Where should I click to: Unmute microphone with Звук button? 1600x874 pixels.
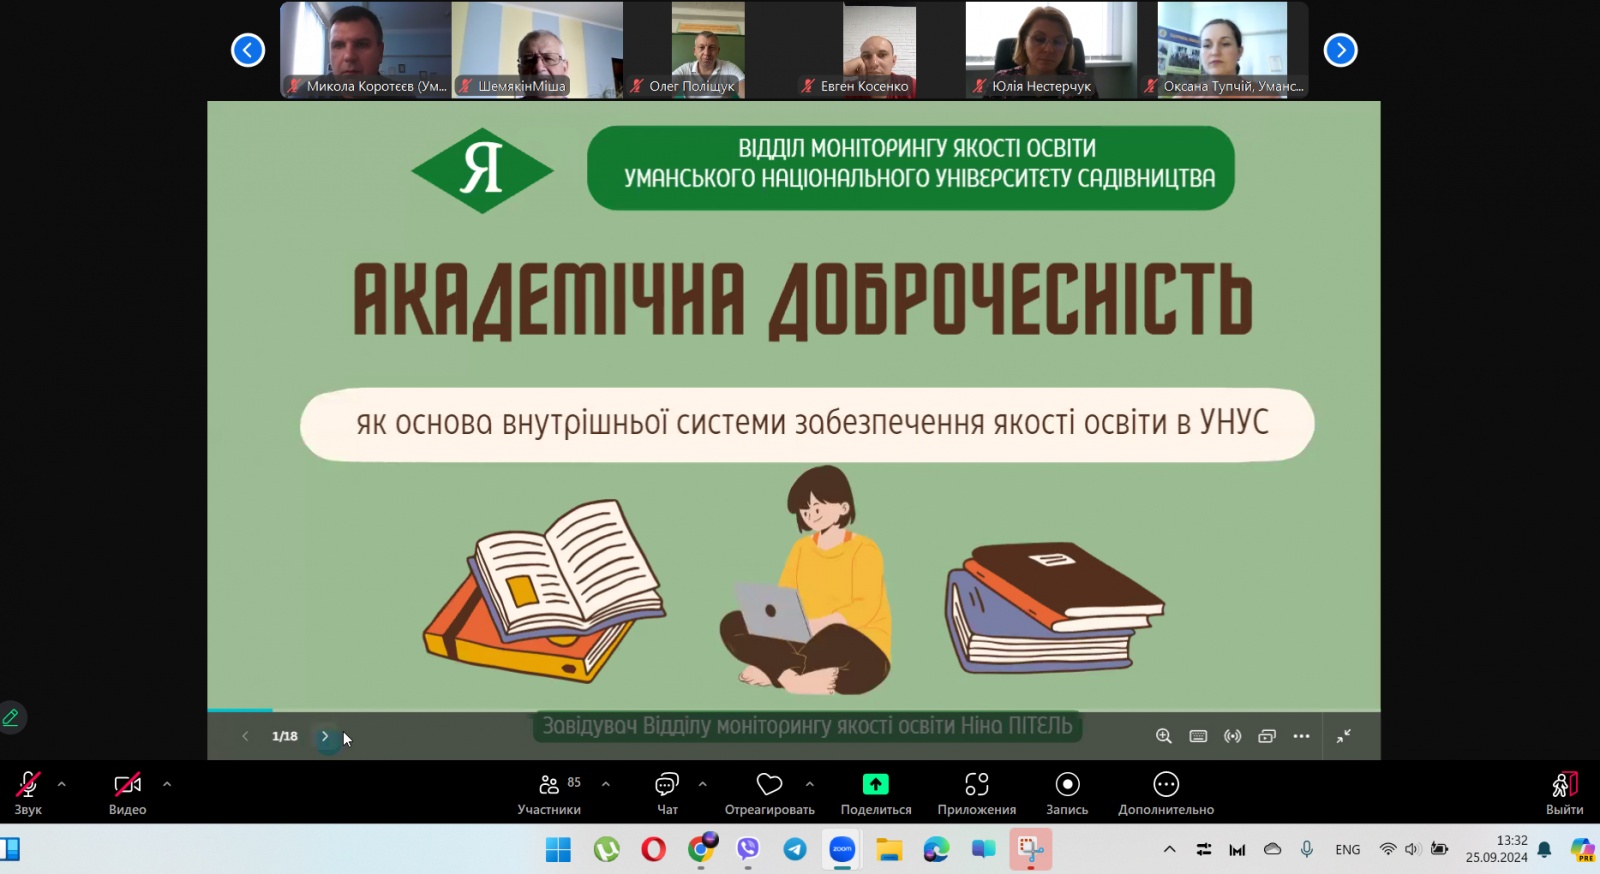coord(28,793)
